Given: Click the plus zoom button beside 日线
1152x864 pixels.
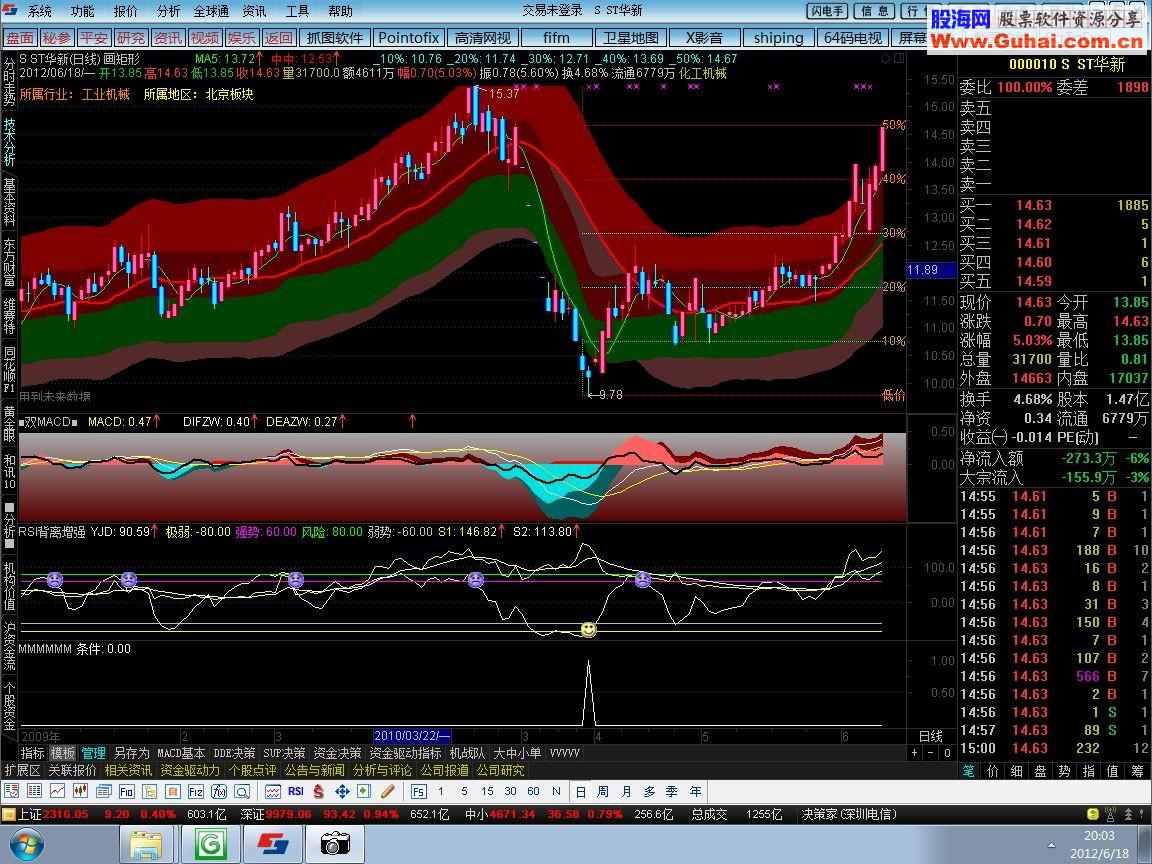Looking at the screenshot, I should pos(915,753).
